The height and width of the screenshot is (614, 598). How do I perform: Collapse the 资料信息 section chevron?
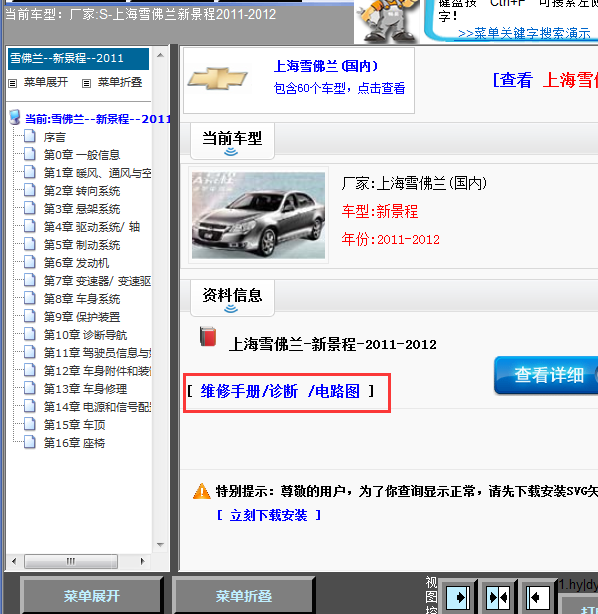coord(231,309)
